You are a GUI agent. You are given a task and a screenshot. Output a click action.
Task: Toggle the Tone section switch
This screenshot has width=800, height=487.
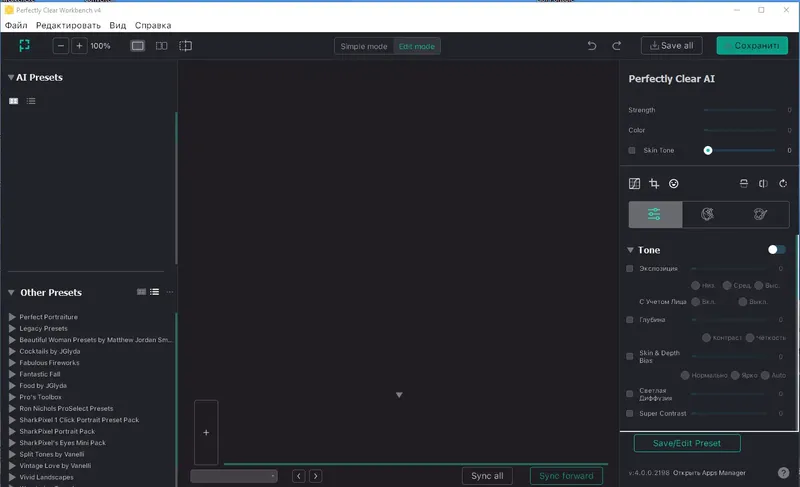point(777,249)
